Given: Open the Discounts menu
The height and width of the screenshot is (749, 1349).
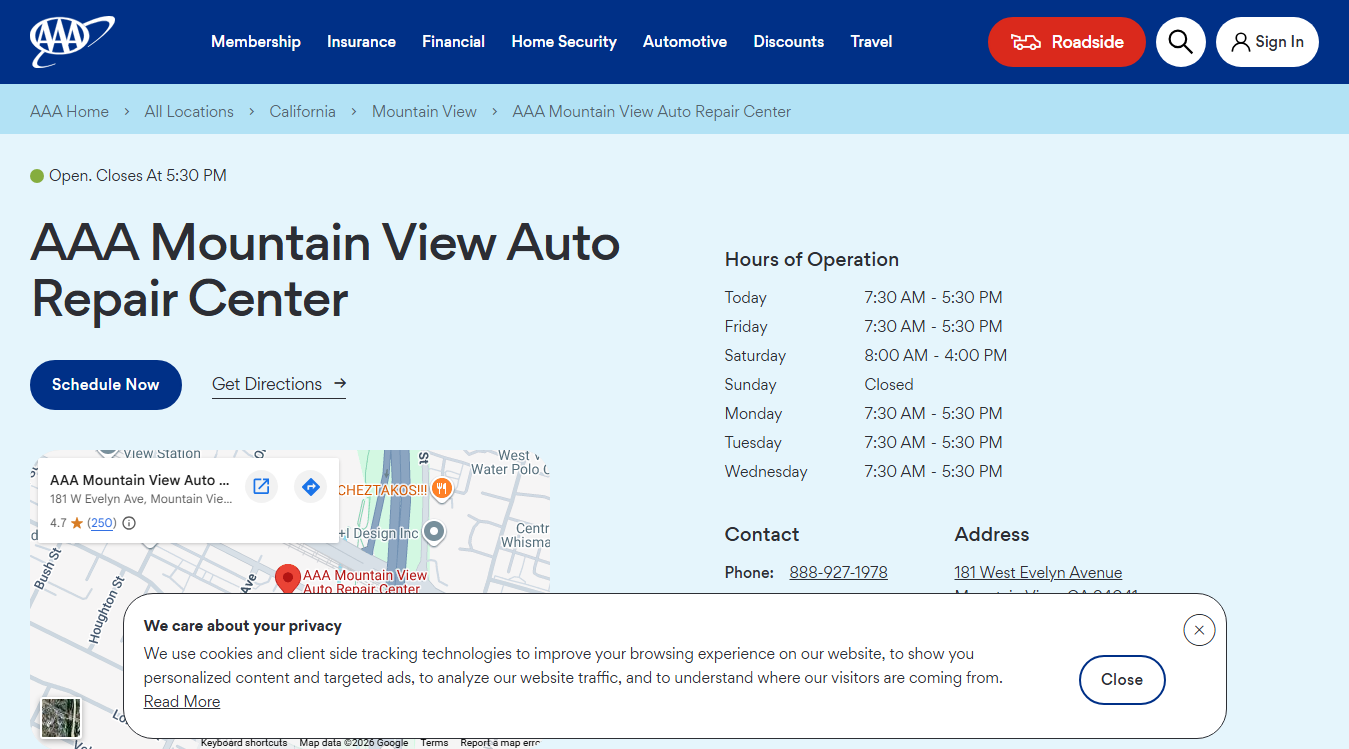Looking at the screenshot, I should tap(789, 42).
